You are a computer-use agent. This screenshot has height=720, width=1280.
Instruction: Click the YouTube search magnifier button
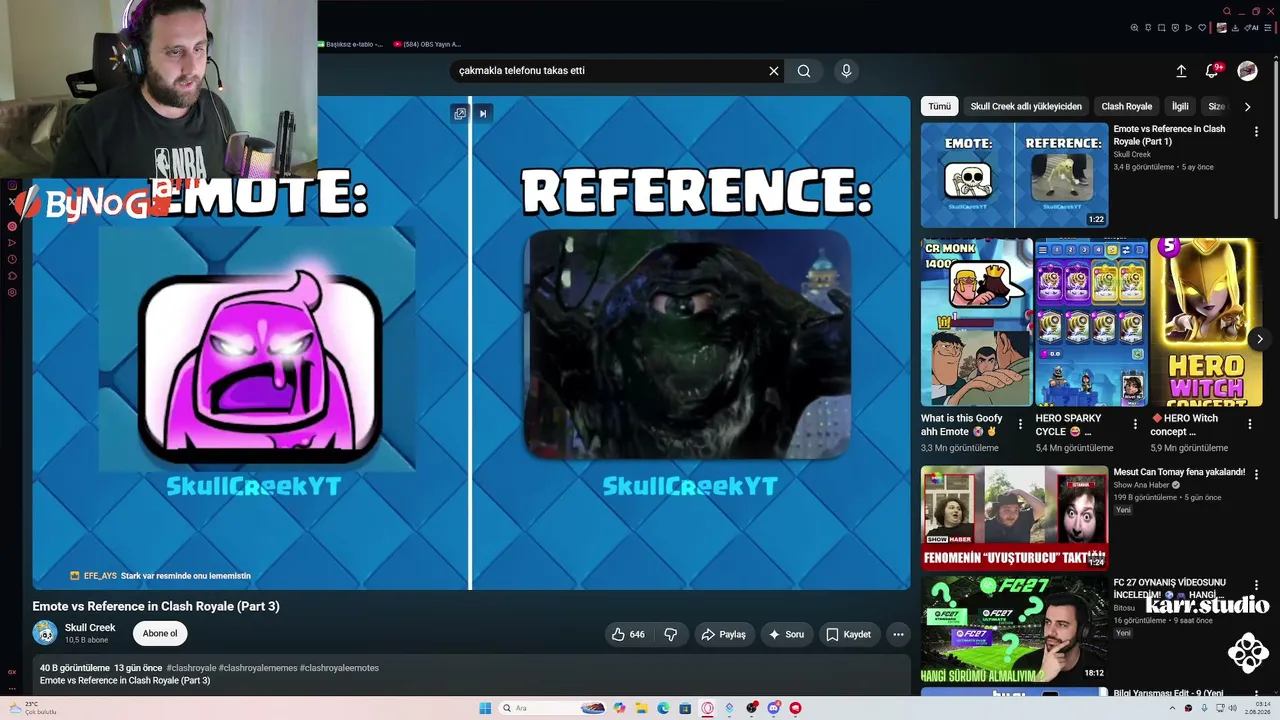click(x=804, y=71)
